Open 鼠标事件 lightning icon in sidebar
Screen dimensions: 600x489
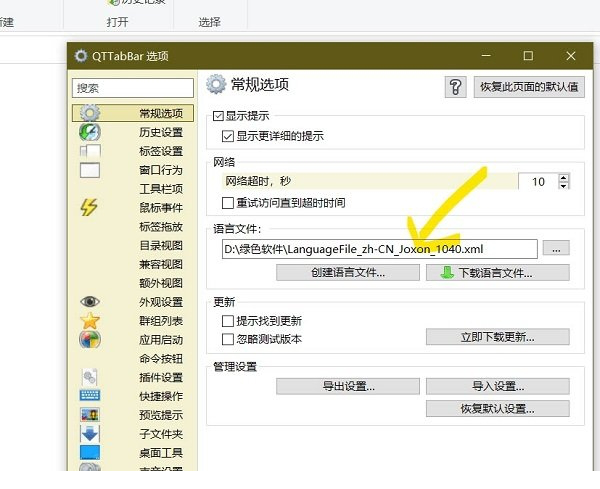point(89,207)
